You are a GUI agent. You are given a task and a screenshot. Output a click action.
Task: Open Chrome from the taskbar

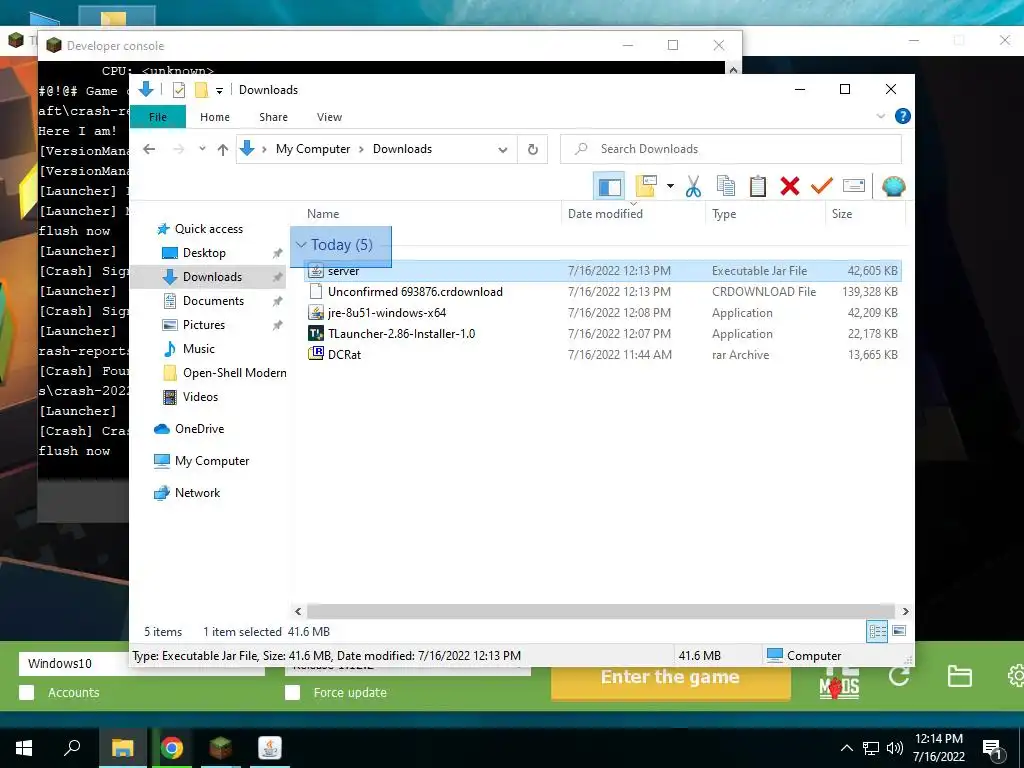[x=172, y=748]
